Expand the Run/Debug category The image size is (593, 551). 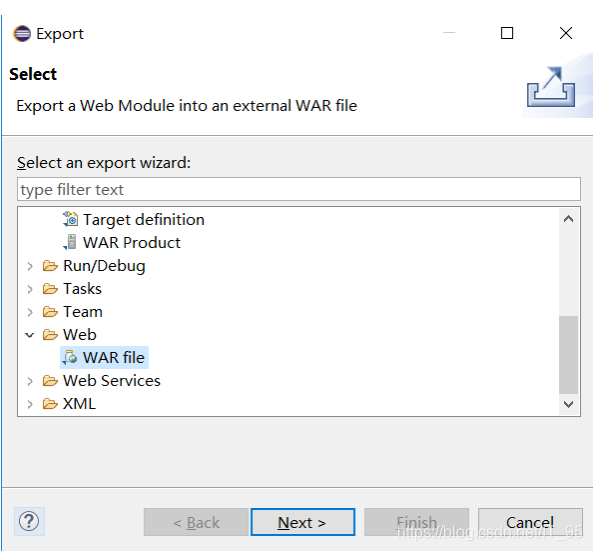point(30,266)
